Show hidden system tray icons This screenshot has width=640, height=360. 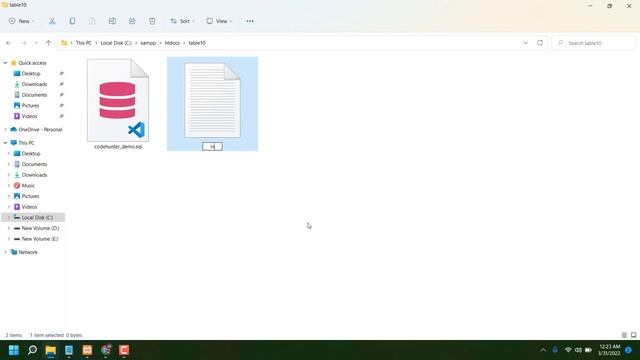(x=543, y=350)
